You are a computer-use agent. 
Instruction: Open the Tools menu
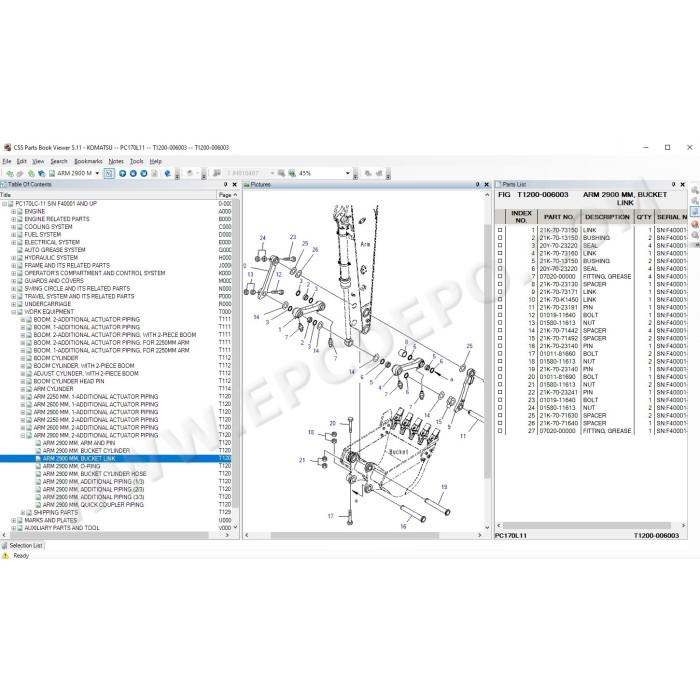pyautogui.click(x=137, y=161)
